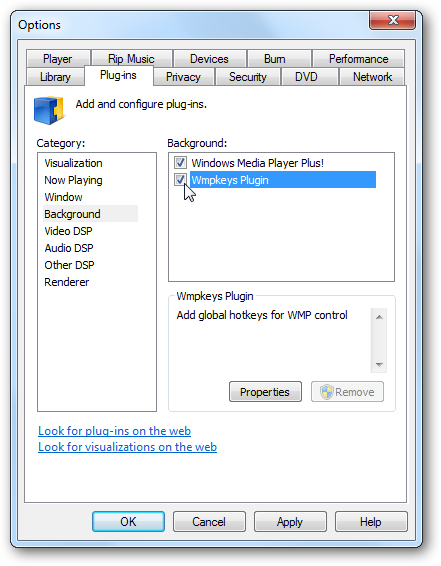Select Renderer category

[66, 282]
